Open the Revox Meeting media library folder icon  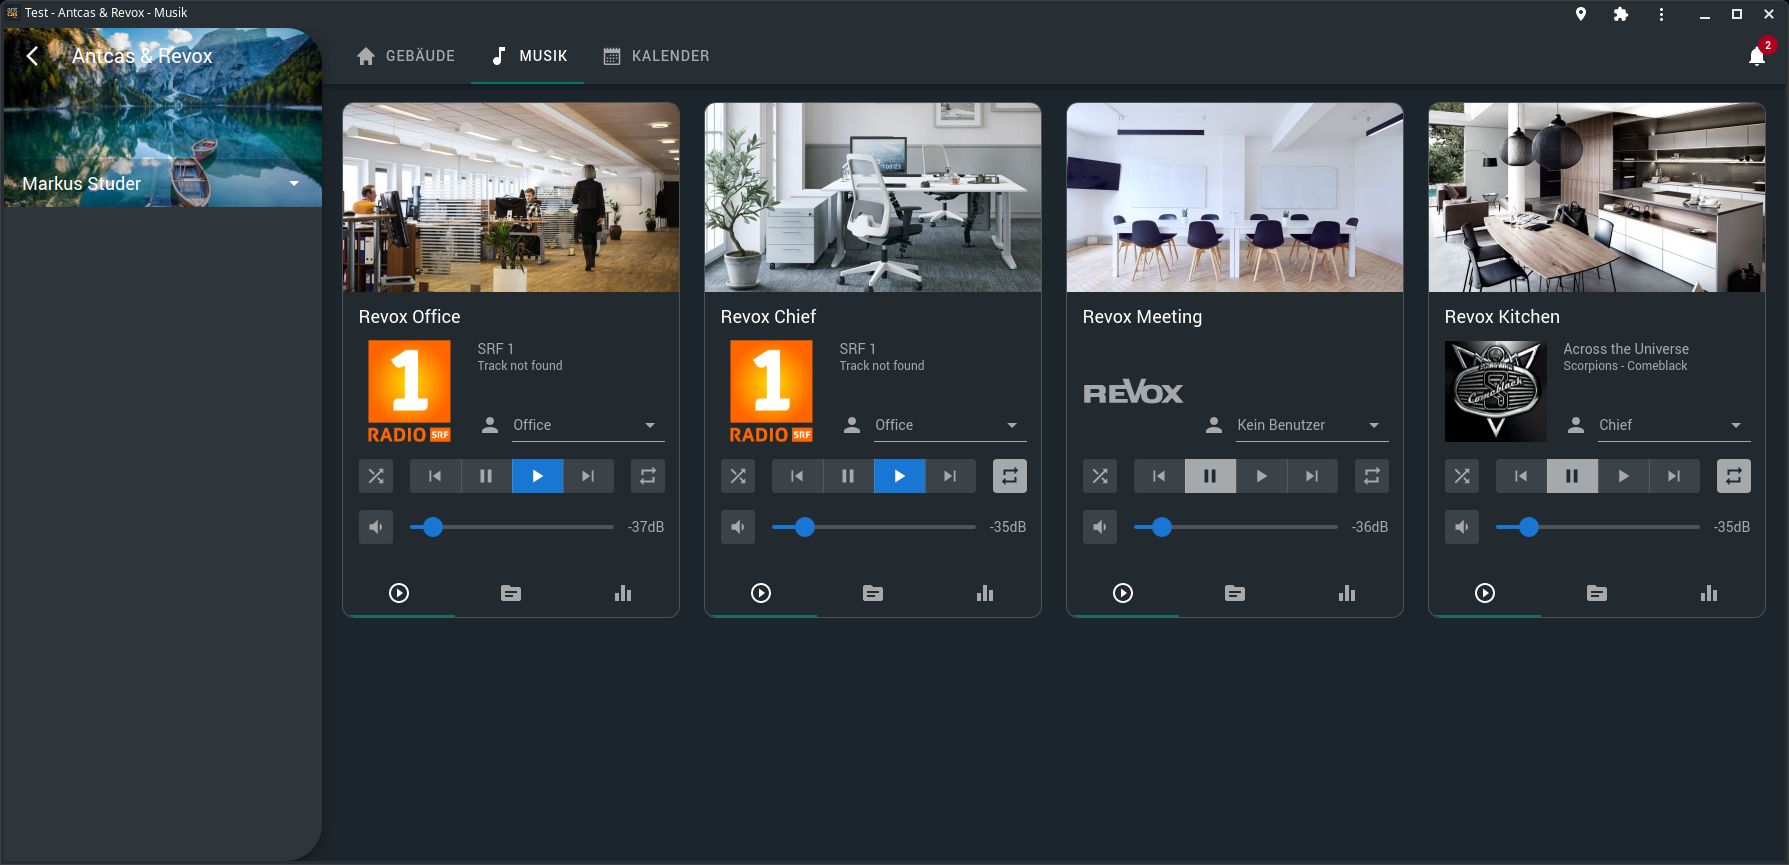tap(1235, 593)
